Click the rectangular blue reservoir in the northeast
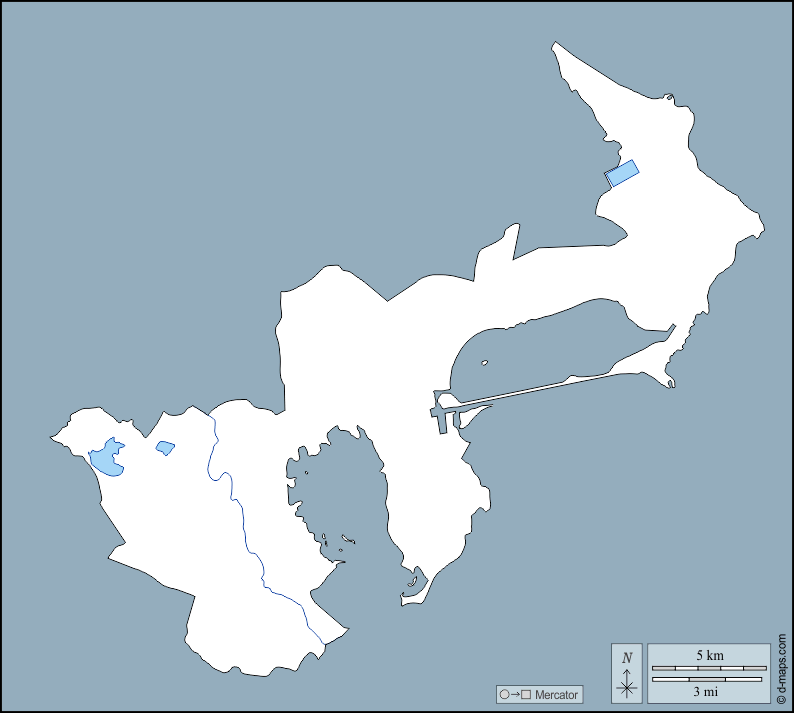The width and height of the screenshot is (794, 713). (622, 173)
